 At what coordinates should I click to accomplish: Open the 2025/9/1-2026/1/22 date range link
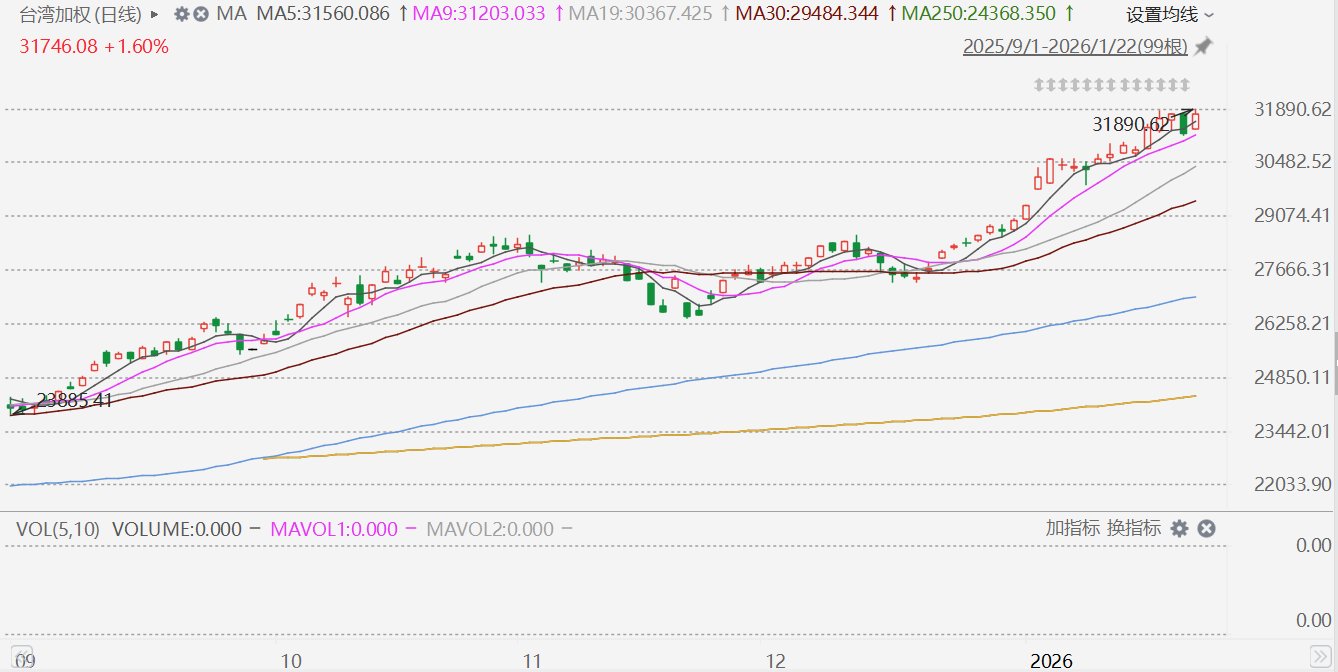coord(1075,46)
